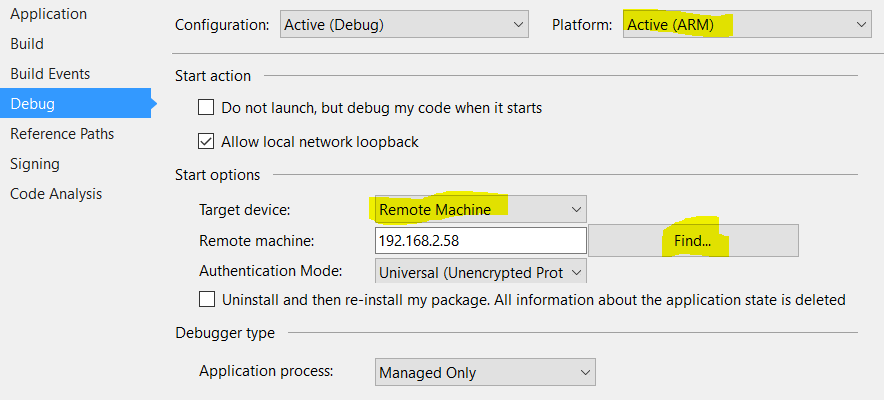The image size is (884, 400).
Task: Go to Reference Paths page
Action: pos(62,134)
